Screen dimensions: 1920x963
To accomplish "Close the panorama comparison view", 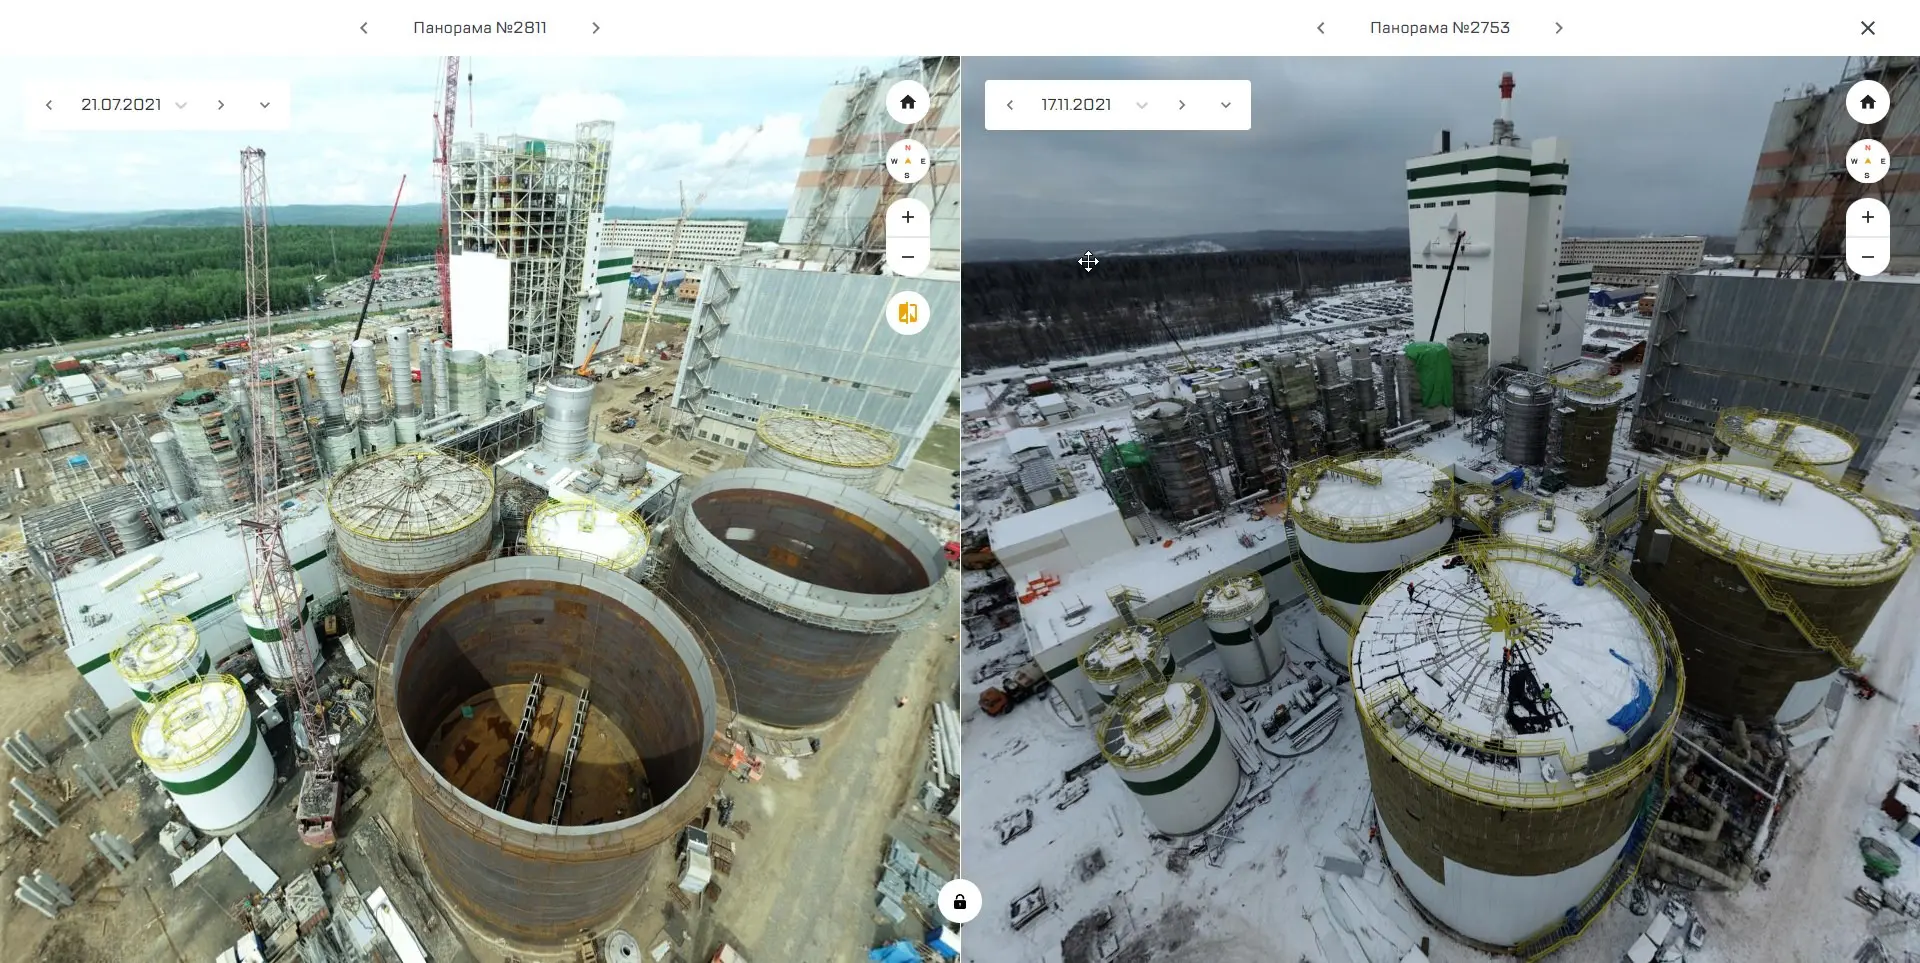I will click(x=1867, y=28).
